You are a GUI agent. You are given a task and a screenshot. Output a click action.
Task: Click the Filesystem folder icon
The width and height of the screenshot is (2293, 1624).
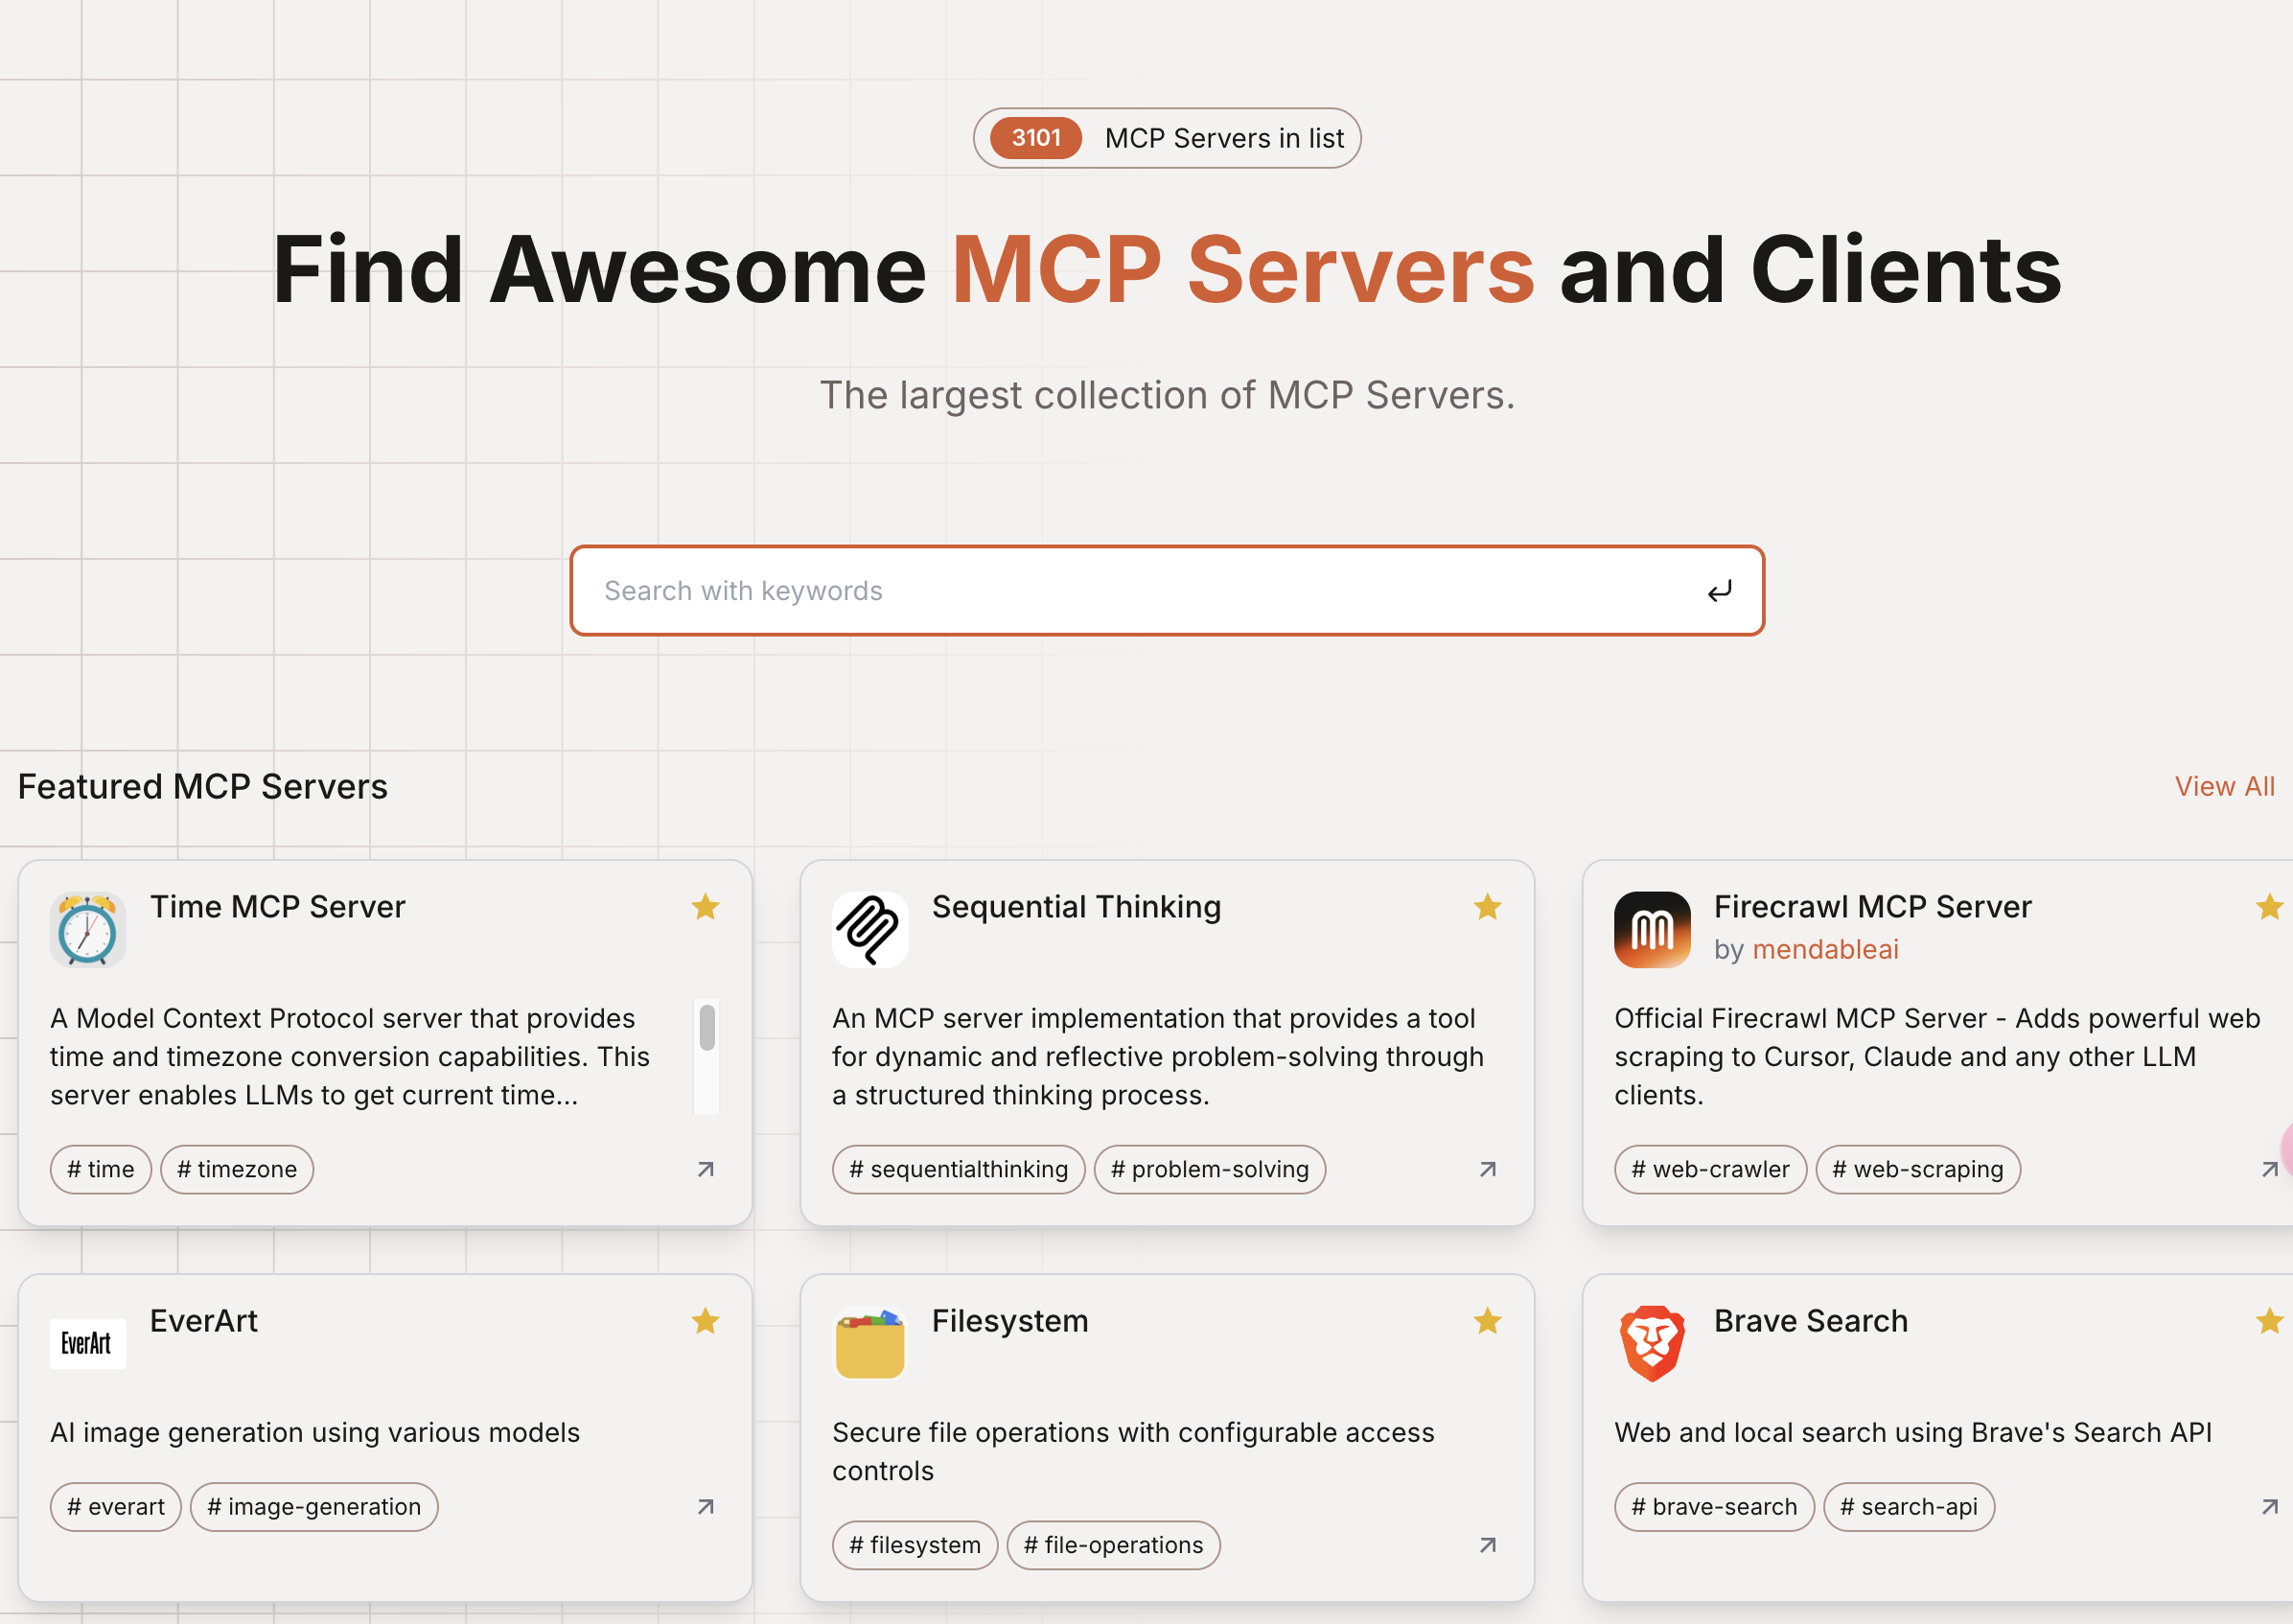click(x=869, y=1343)
